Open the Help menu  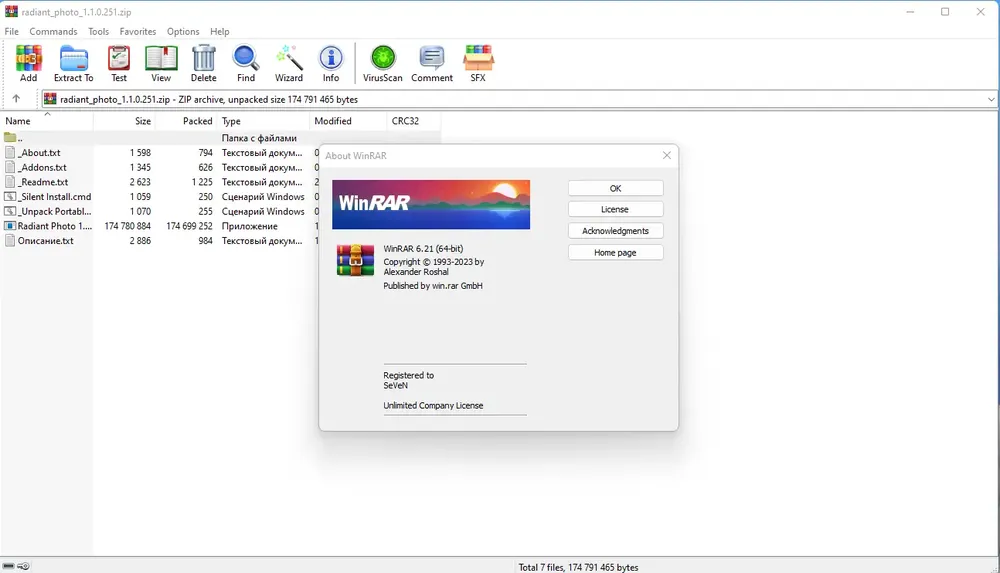tap(219, 31)
